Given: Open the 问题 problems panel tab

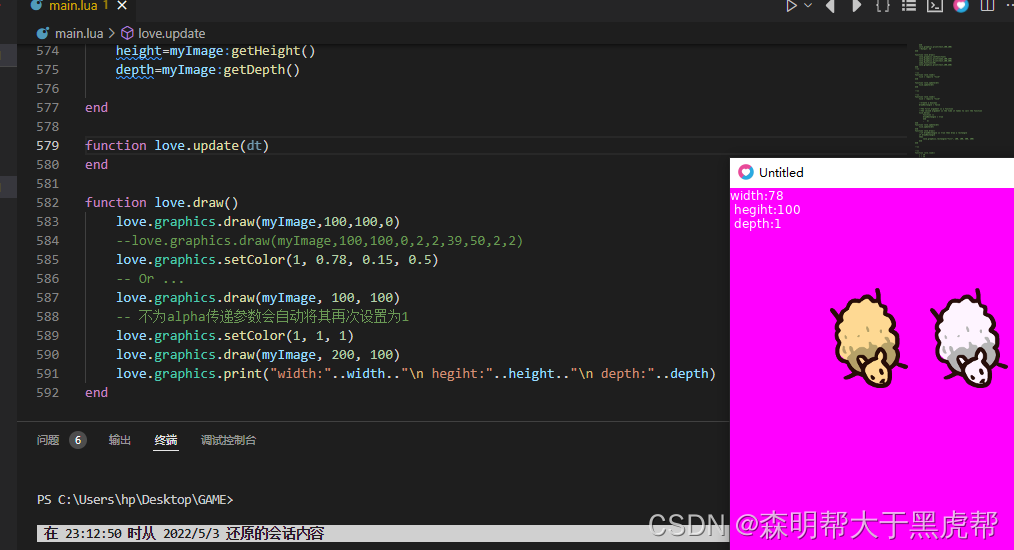Looking at the screenshot, I should click(x=48, y=440).
